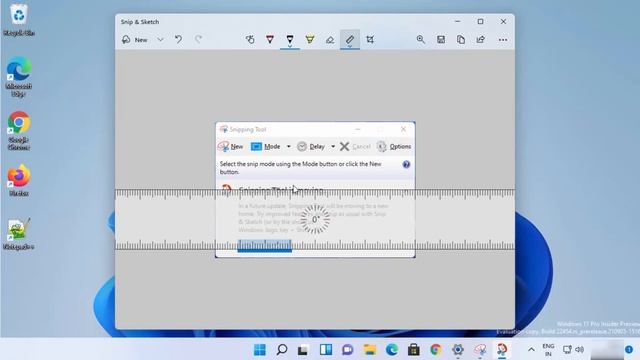Click the on-canvas ruler's 0° angle indicator

315,220
